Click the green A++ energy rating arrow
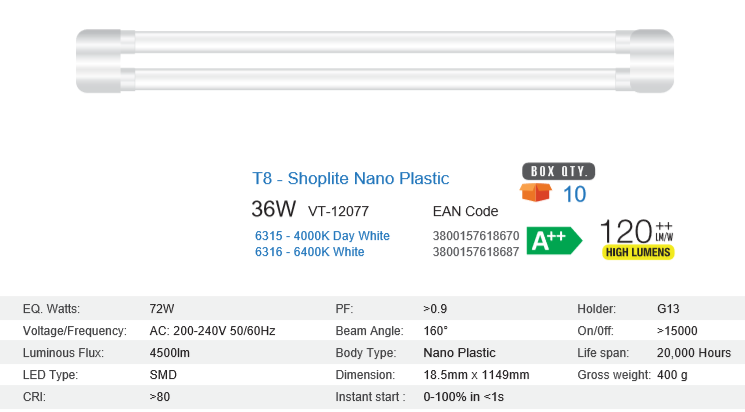745x412 pixels. coord(553,240)
